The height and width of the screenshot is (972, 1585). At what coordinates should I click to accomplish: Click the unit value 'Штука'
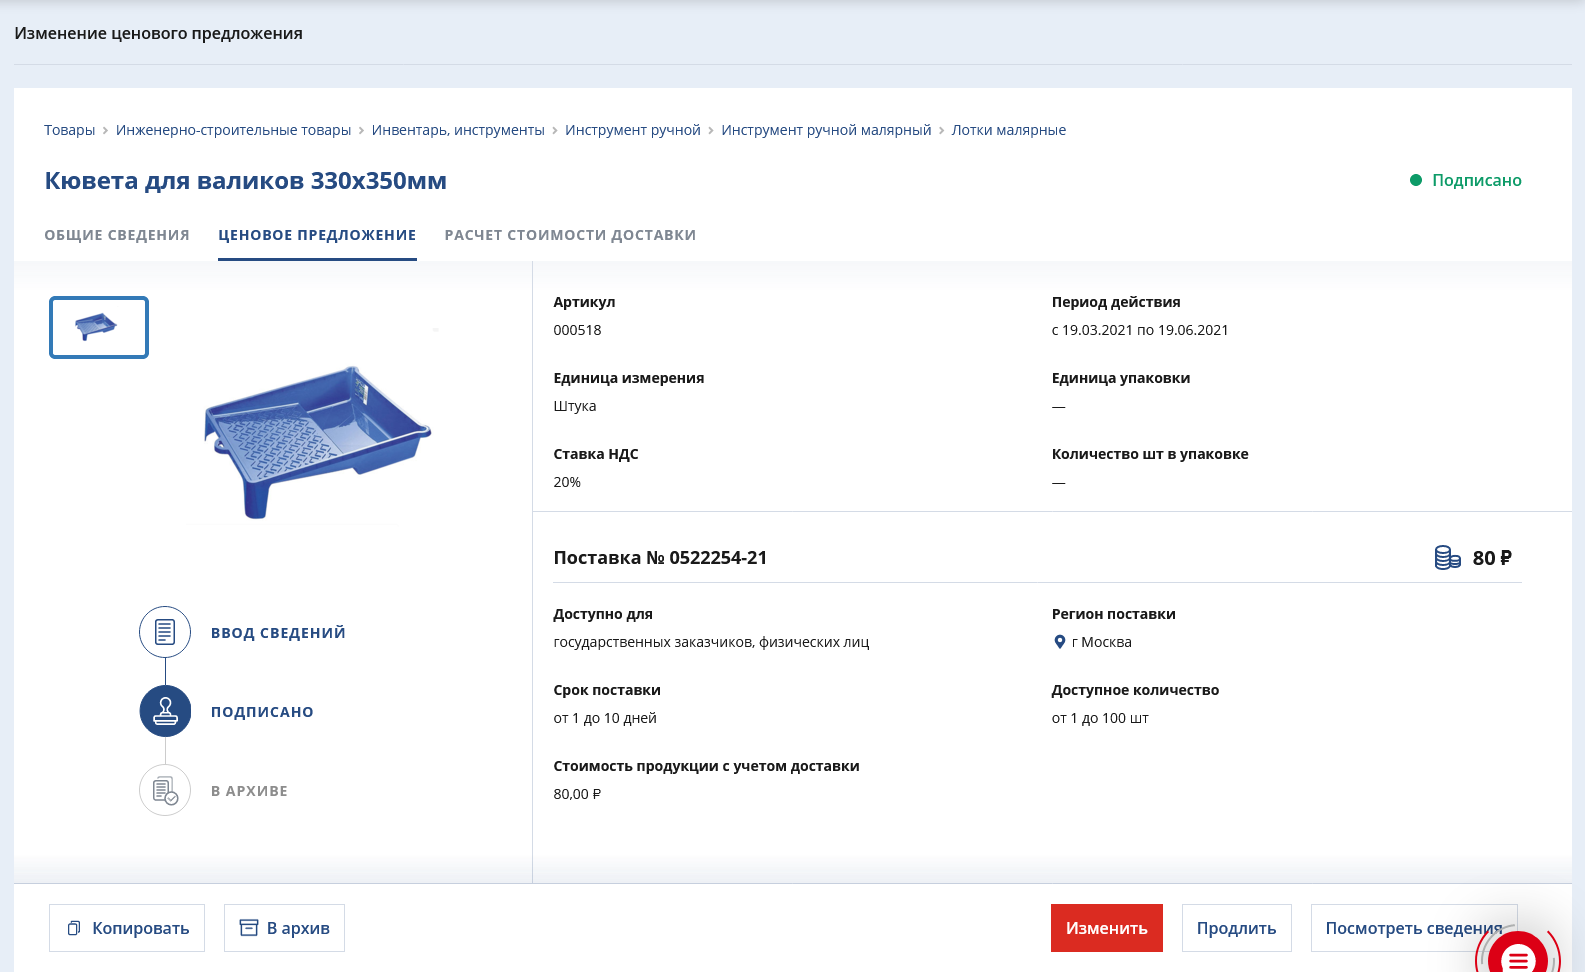[575, 406]
